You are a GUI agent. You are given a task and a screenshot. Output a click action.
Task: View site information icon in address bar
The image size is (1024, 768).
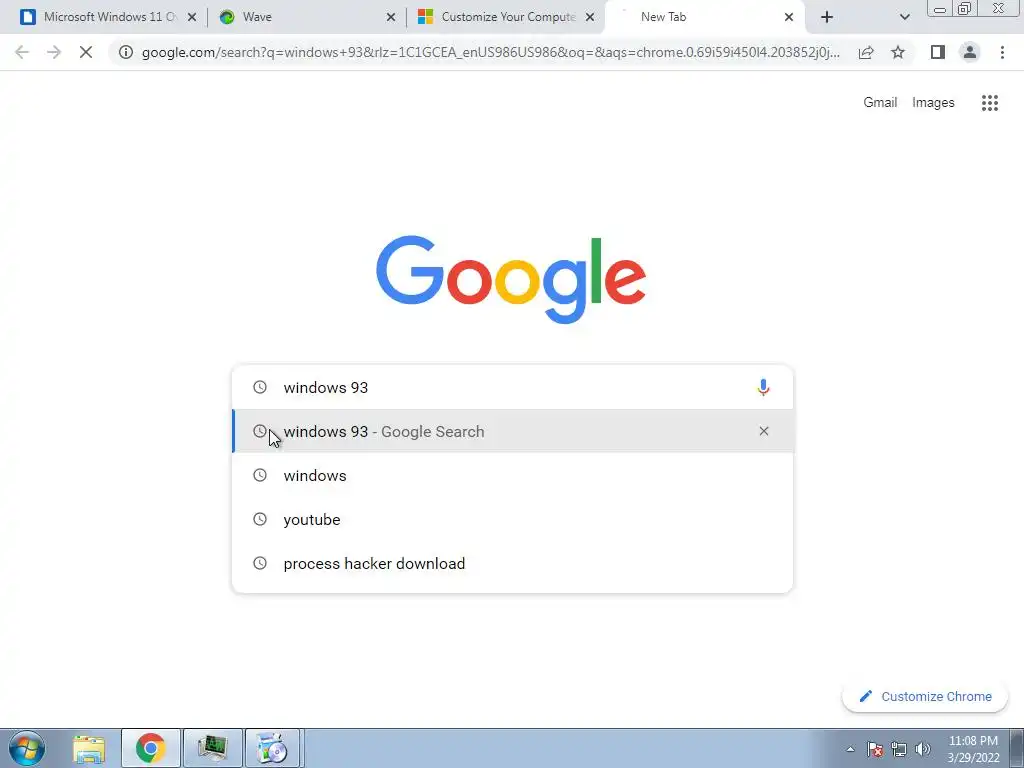coord(126,52)
